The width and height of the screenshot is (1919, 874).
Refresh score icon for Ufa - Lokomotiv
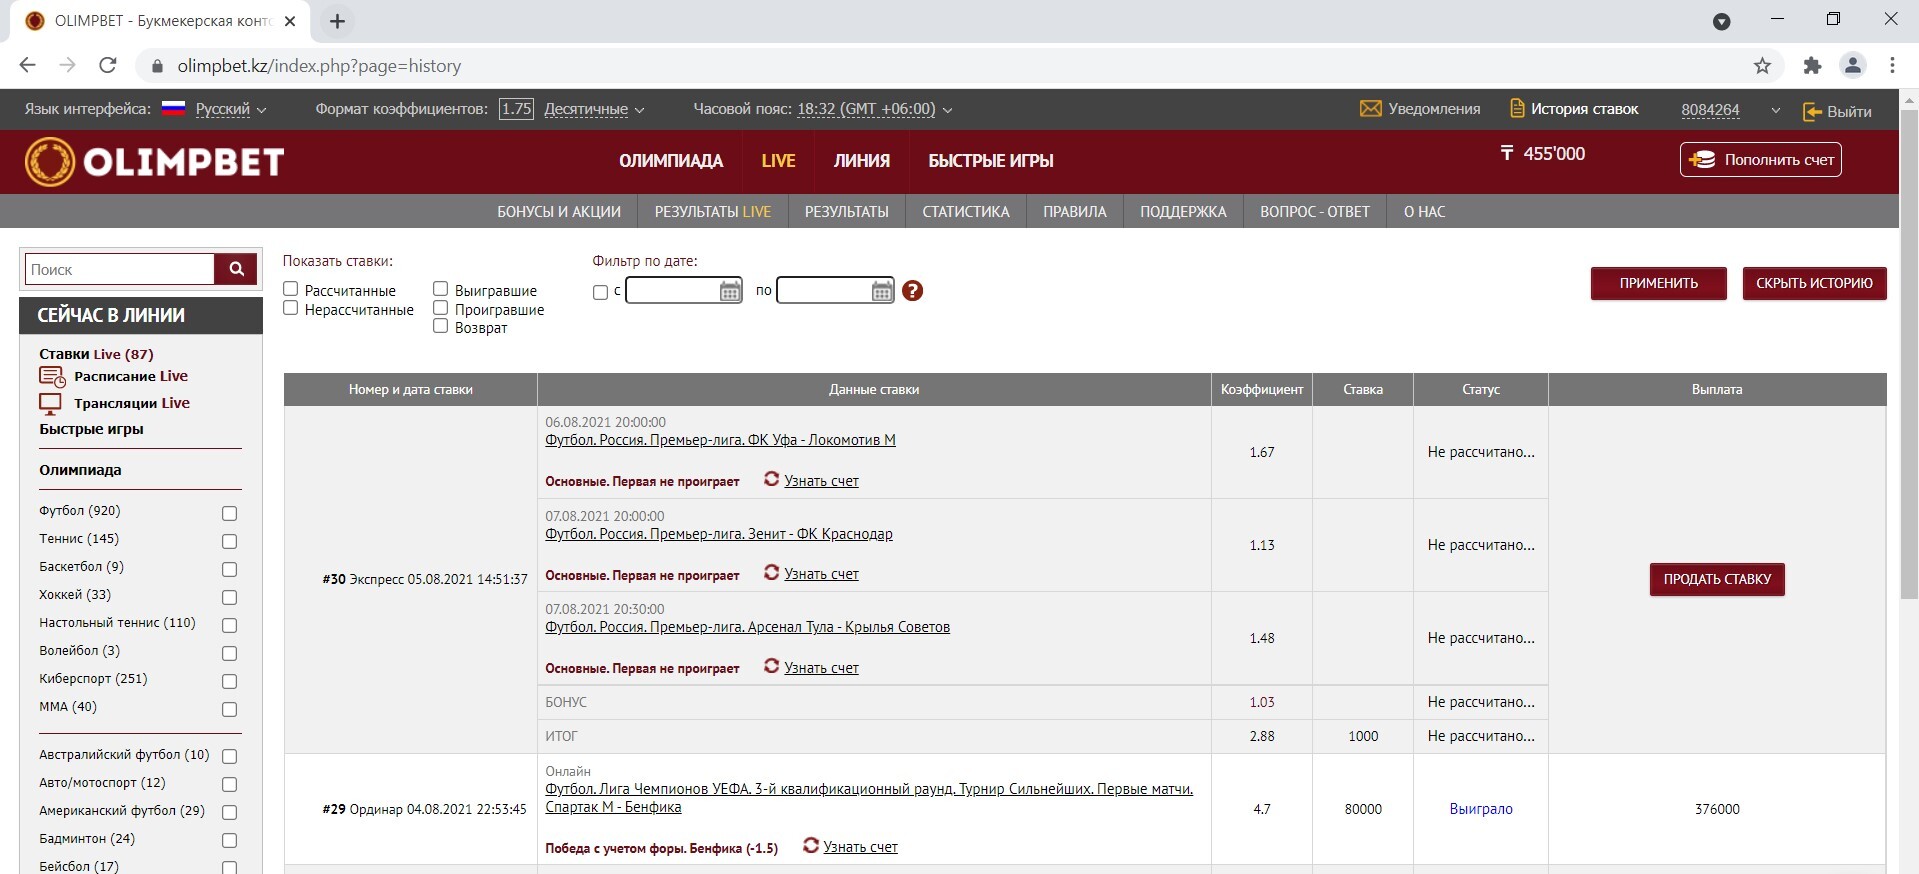(771, 479)
